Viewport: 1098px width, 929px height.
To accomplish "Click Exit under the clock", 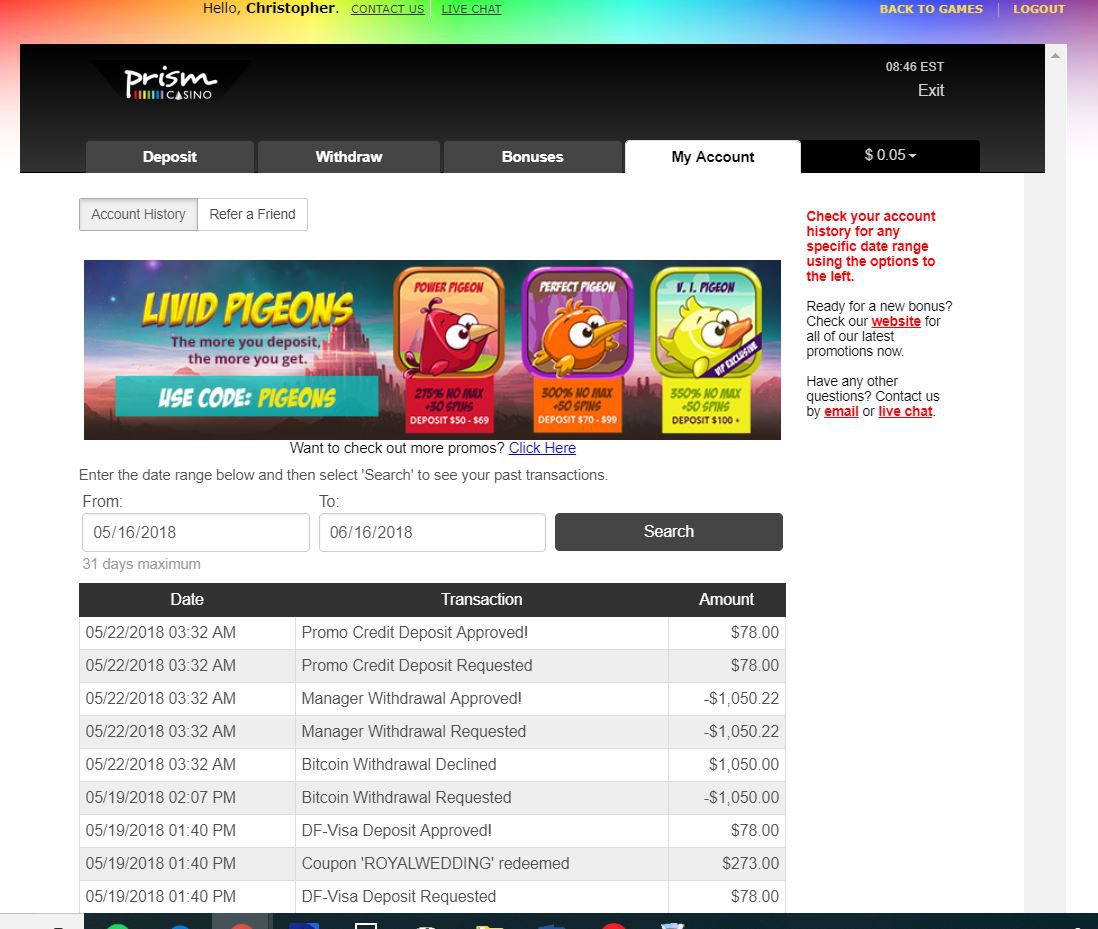I will pos(931,90).
